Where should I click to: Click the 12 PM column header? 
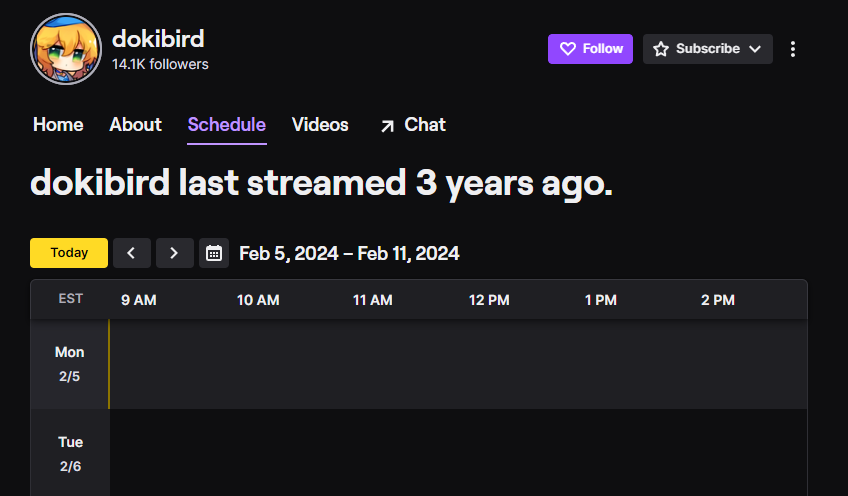tap(489, 300)
